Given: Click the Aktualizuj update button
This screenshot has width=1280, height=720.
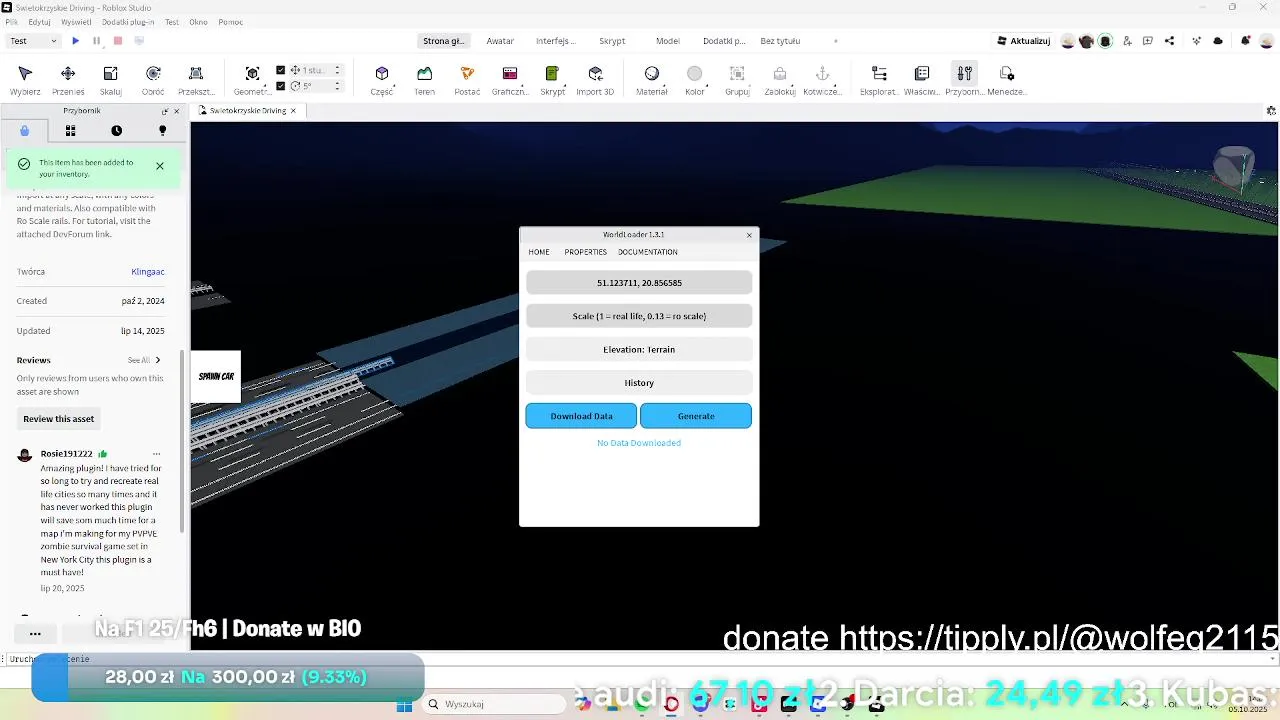Looking at the screenshot, I should 1024,41.
